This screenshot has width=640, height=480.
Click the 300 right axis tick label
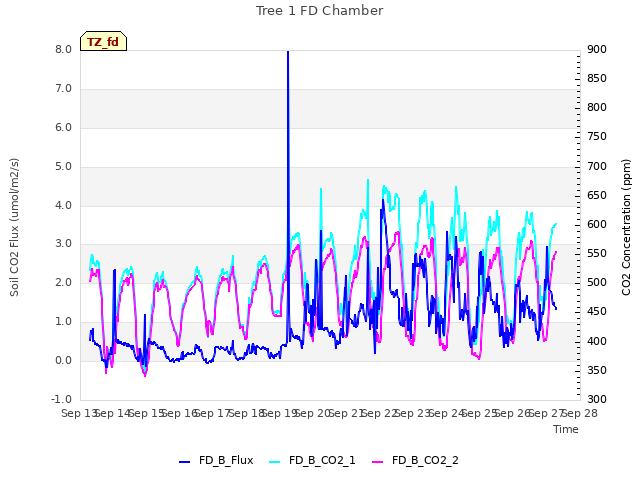597,399
